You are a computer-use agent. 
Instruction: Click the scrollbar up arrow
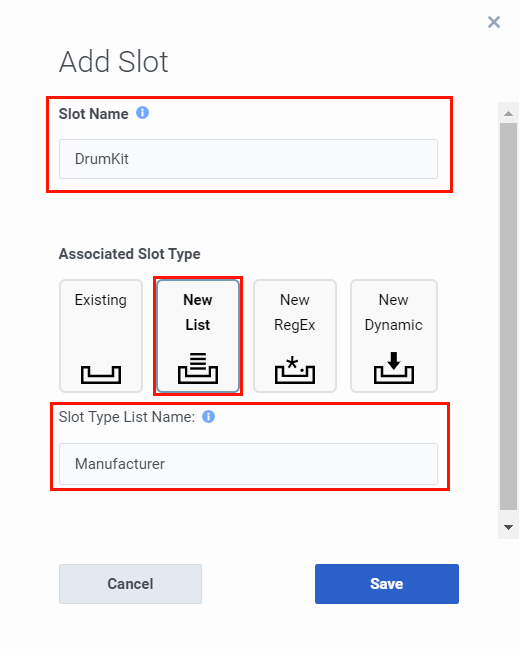509,113
